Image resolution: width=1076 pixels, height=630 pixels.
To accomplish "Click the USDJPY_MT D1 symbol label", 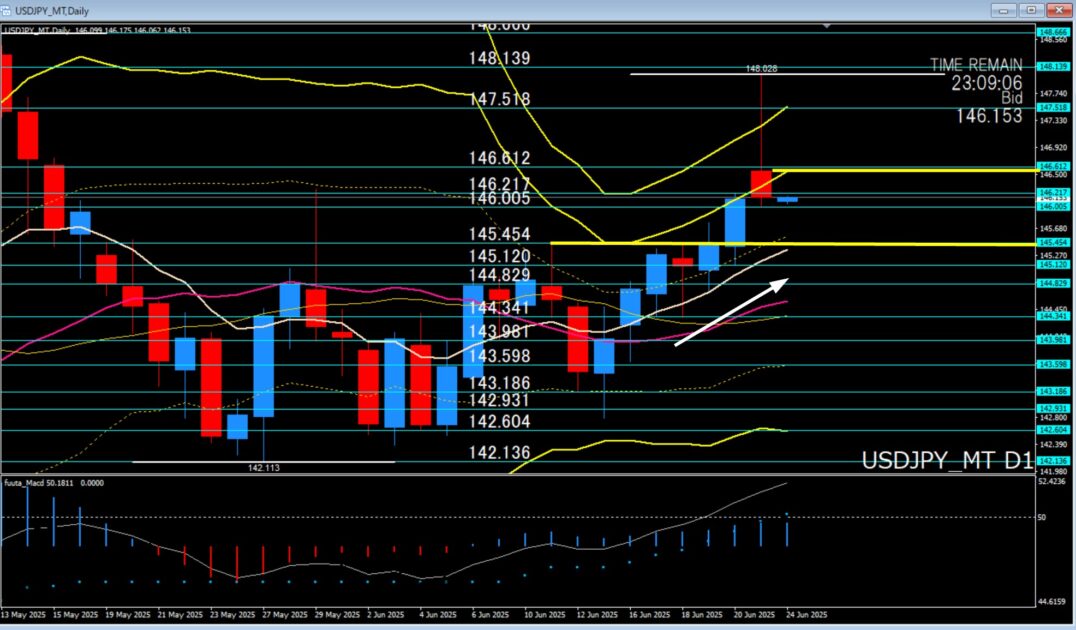I will point(947,461).
